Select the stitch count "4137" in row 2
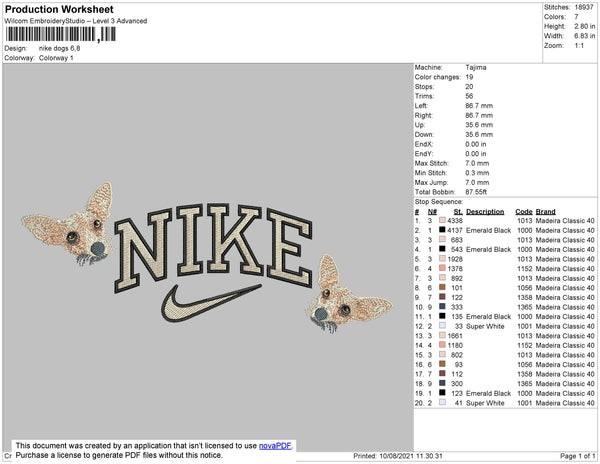This screenshot has height=464, width=600. (455, 230)
